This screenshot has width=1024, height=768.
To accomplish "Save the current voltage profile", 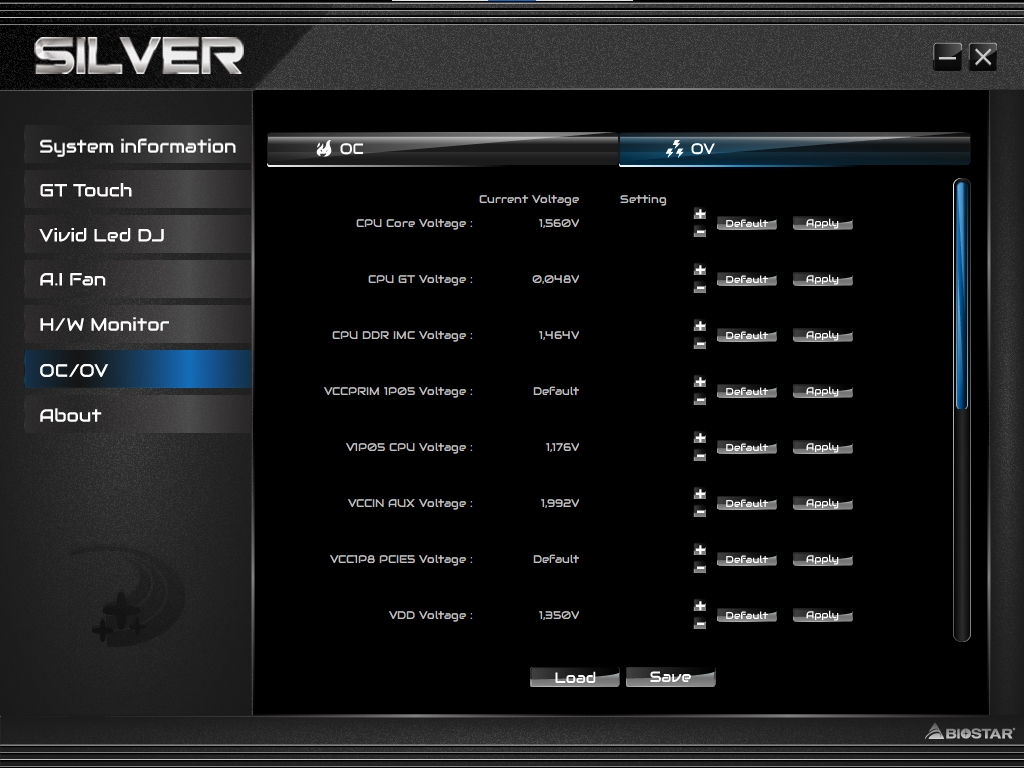I will 671,677.
